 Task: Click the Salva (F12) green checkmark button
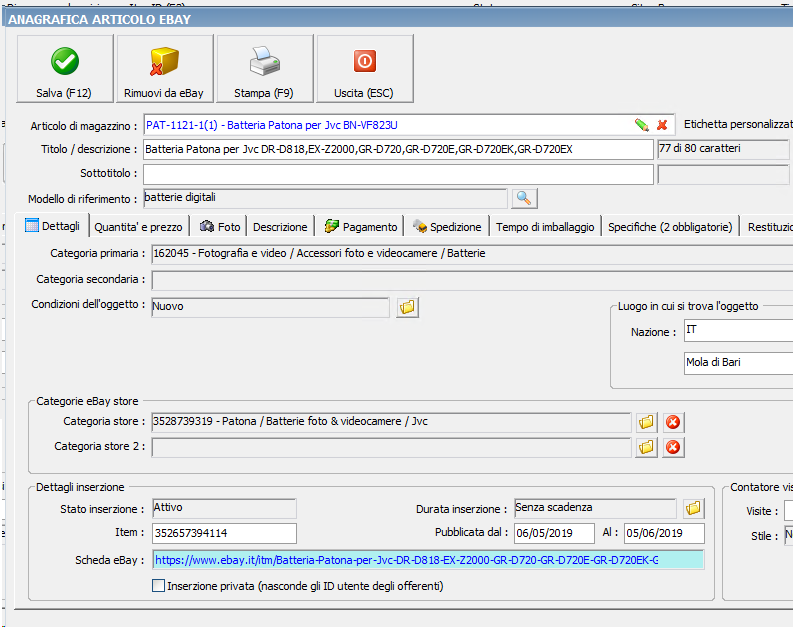click(x=65, y=69)
